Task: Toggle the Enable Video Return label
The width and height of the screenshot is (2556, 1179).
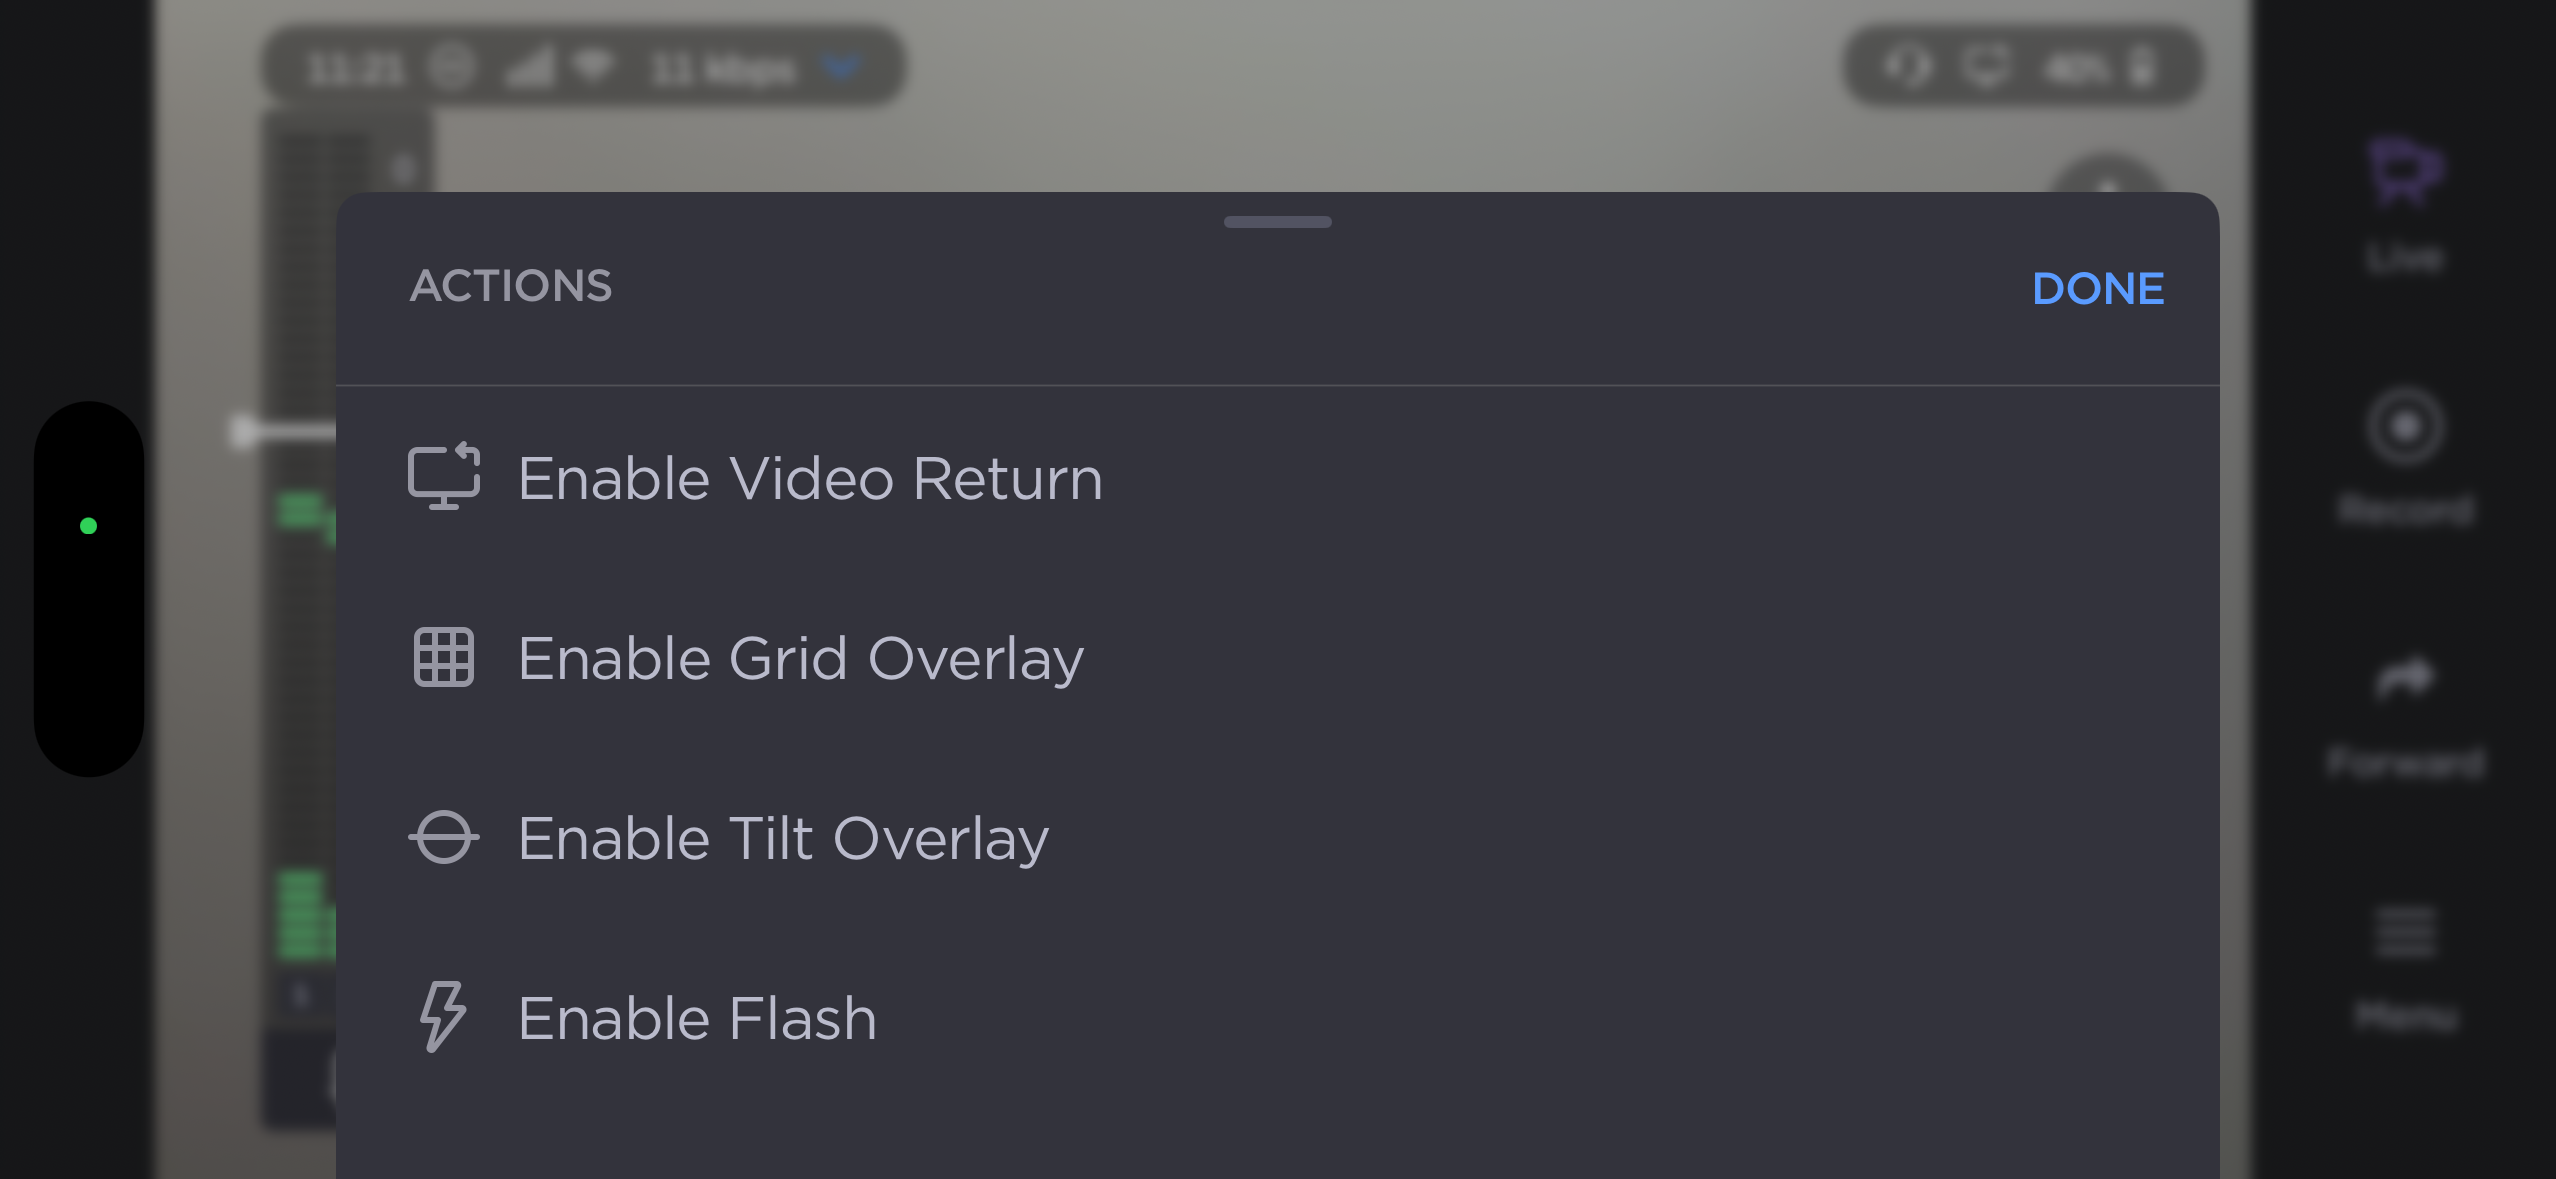Action: [810, 478]
